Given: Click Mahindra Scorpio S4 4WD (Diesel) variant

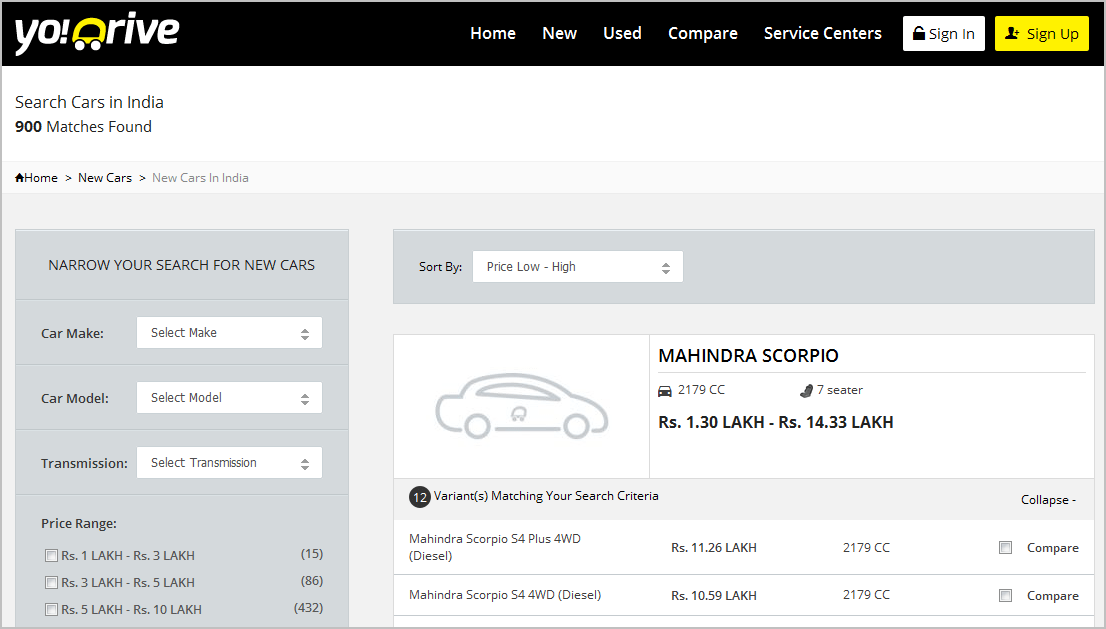Looking at the screenshot, I should point(505,595).
